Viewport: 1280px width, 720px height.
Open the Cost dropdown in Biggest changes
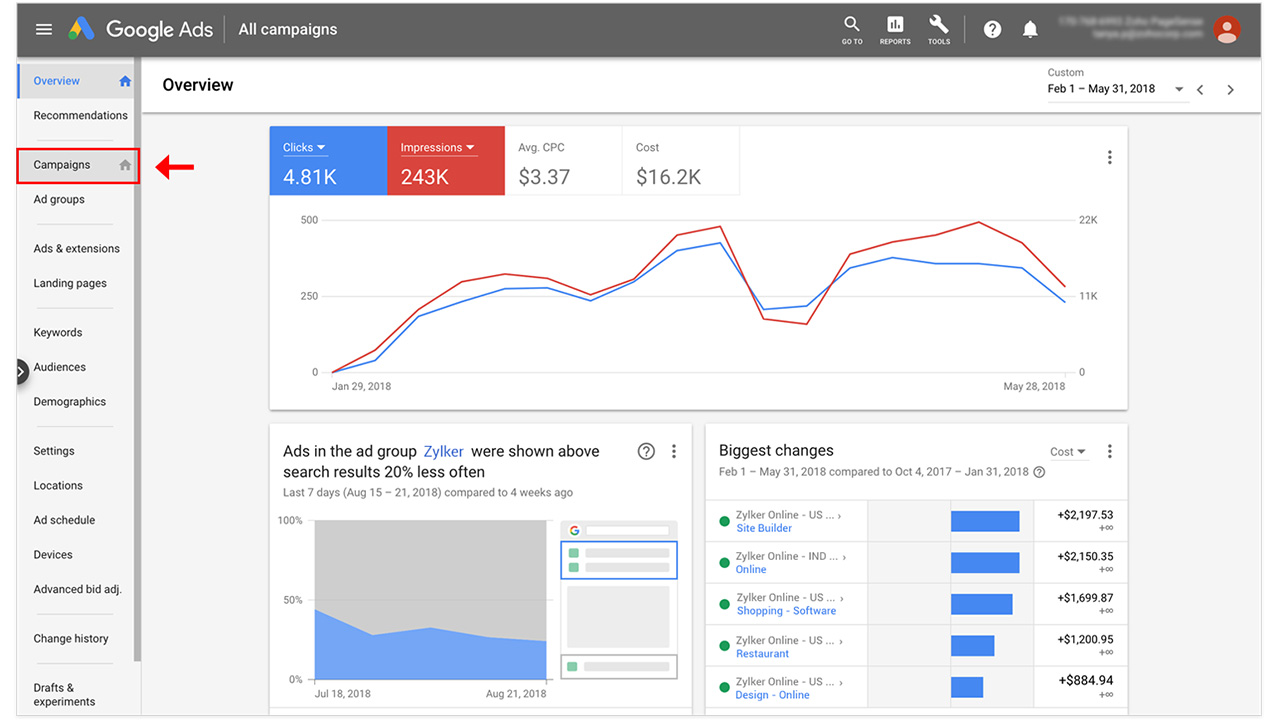pos(1068,452)
